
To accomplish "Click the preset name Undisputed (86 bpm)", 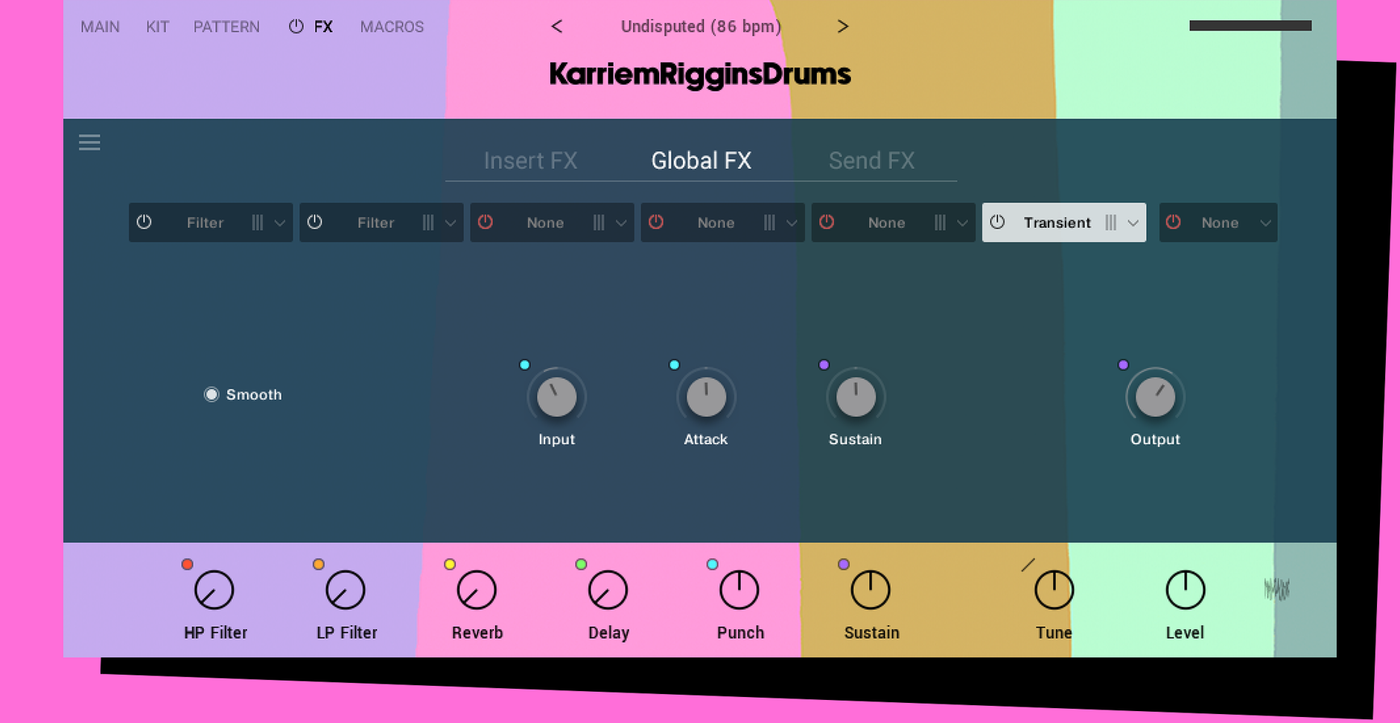I will click(701, 27).
